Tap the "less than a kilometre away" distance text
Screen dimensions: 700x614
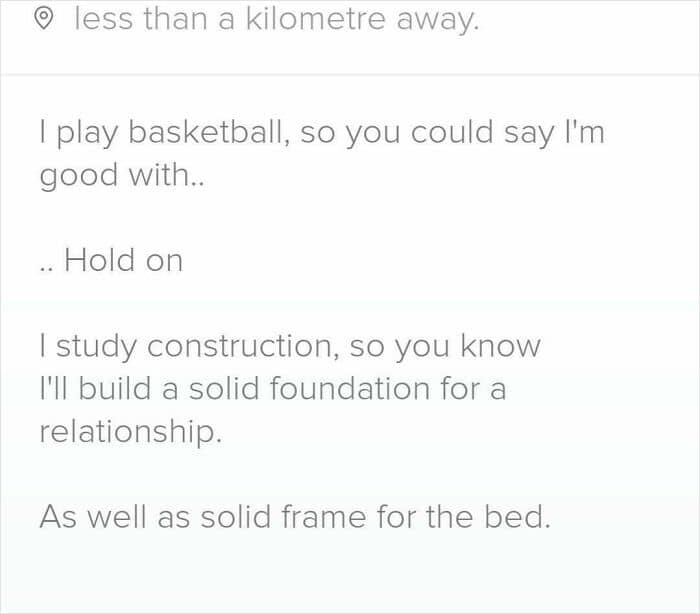click(277, 20)
